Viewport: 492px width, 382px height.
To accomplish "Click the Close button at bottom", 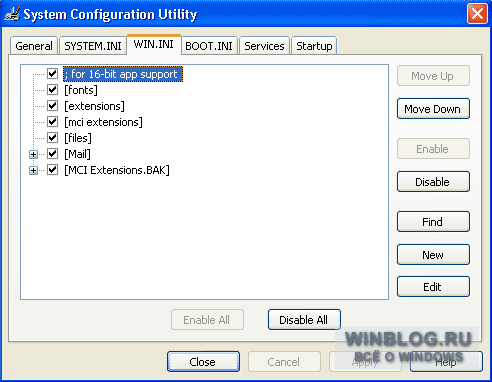I will point(203,361).
